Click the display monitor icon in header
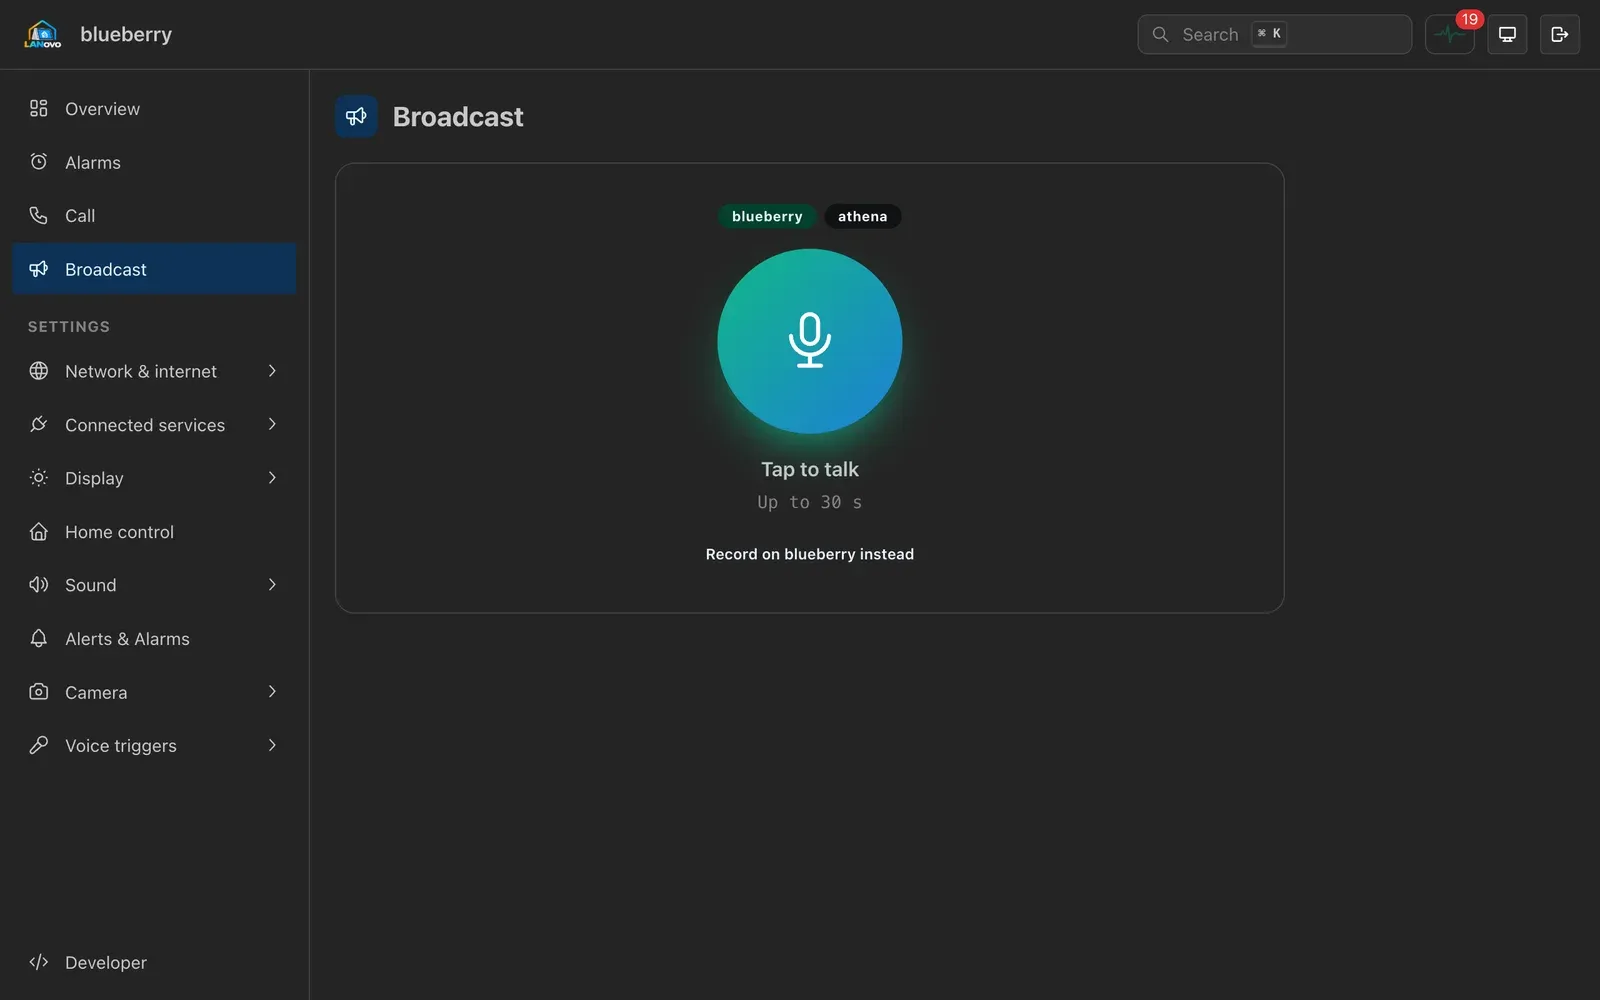This screenshot has height=1000, width=1600. 1507,34
